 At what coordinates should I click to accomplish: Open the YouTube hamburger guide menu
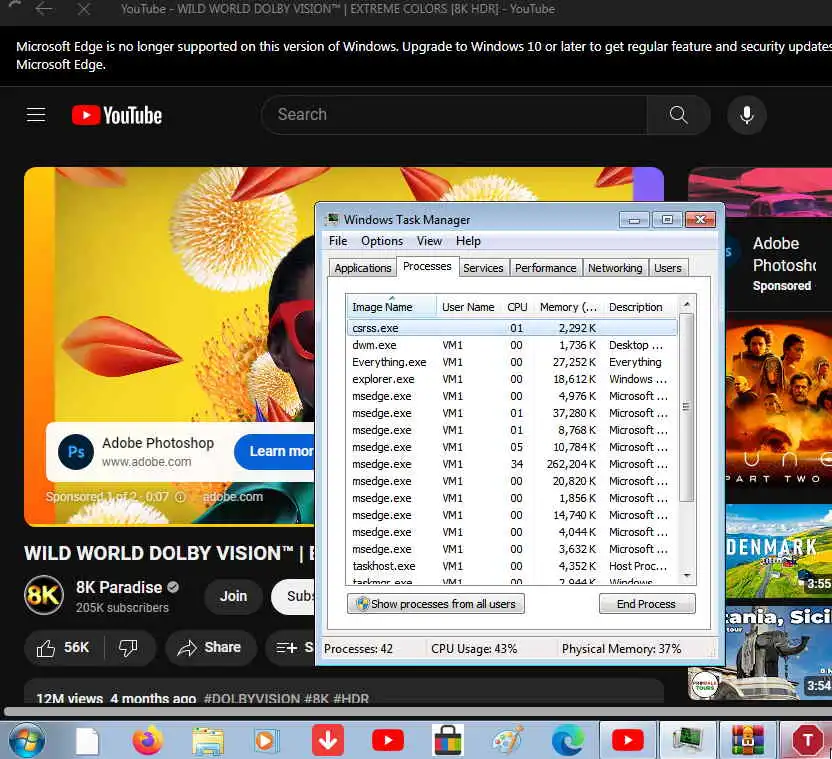[36, 115]
